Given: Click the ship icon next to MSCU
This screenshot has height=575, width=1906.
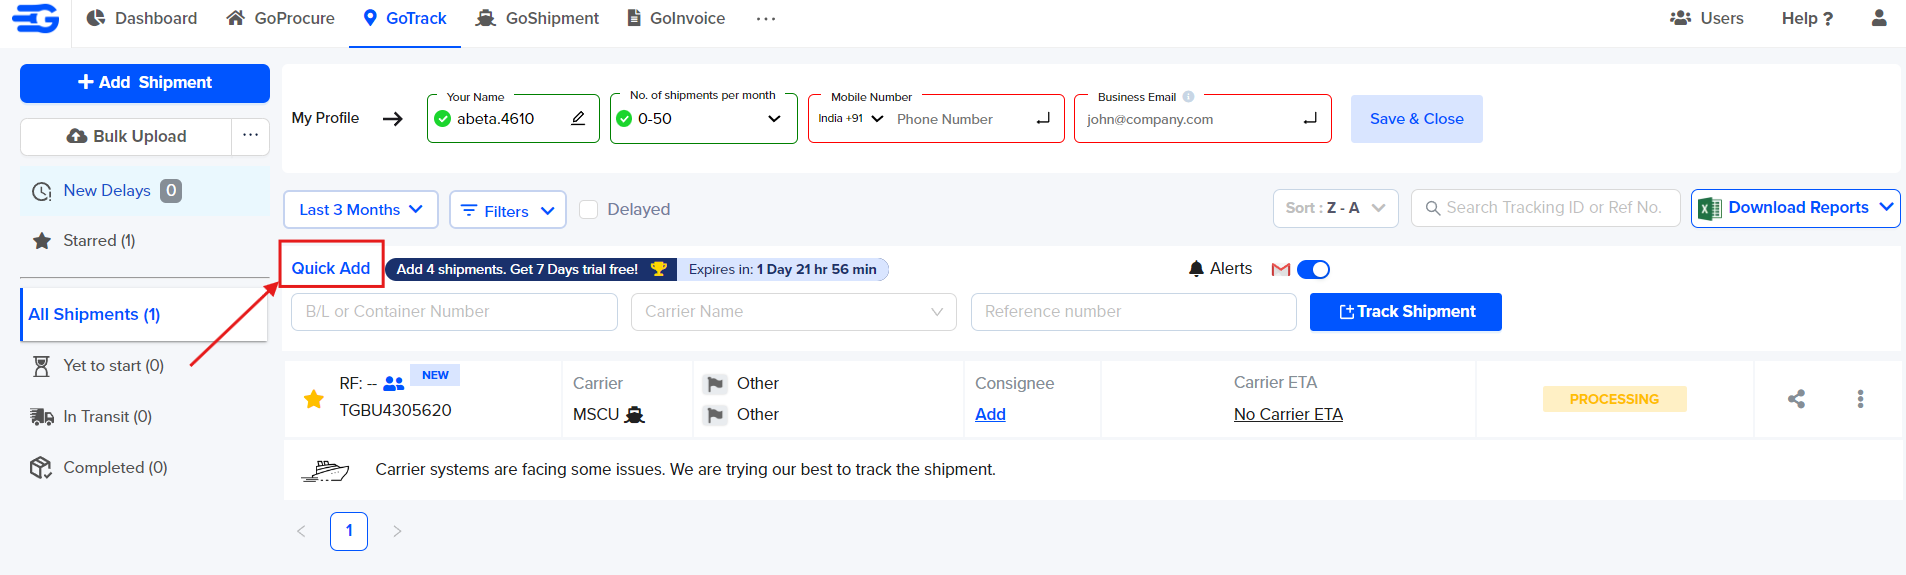Looking at the screenshot, I should coord(635,414).
